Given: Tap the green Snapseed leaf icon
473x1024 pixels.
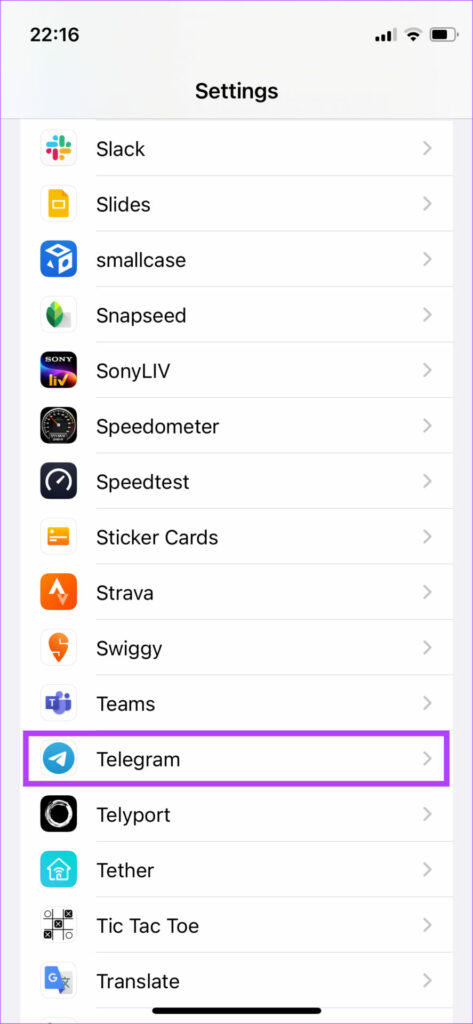Looking at the screenshot, I should tap(58, 315).
